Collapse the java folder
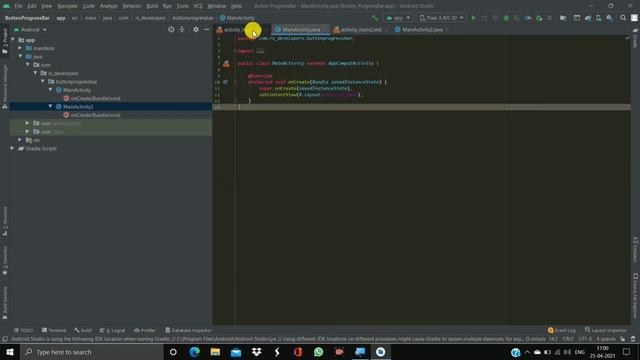Image resolution: width=640 pixels, height=360 pixels. [x=20, y=56]
